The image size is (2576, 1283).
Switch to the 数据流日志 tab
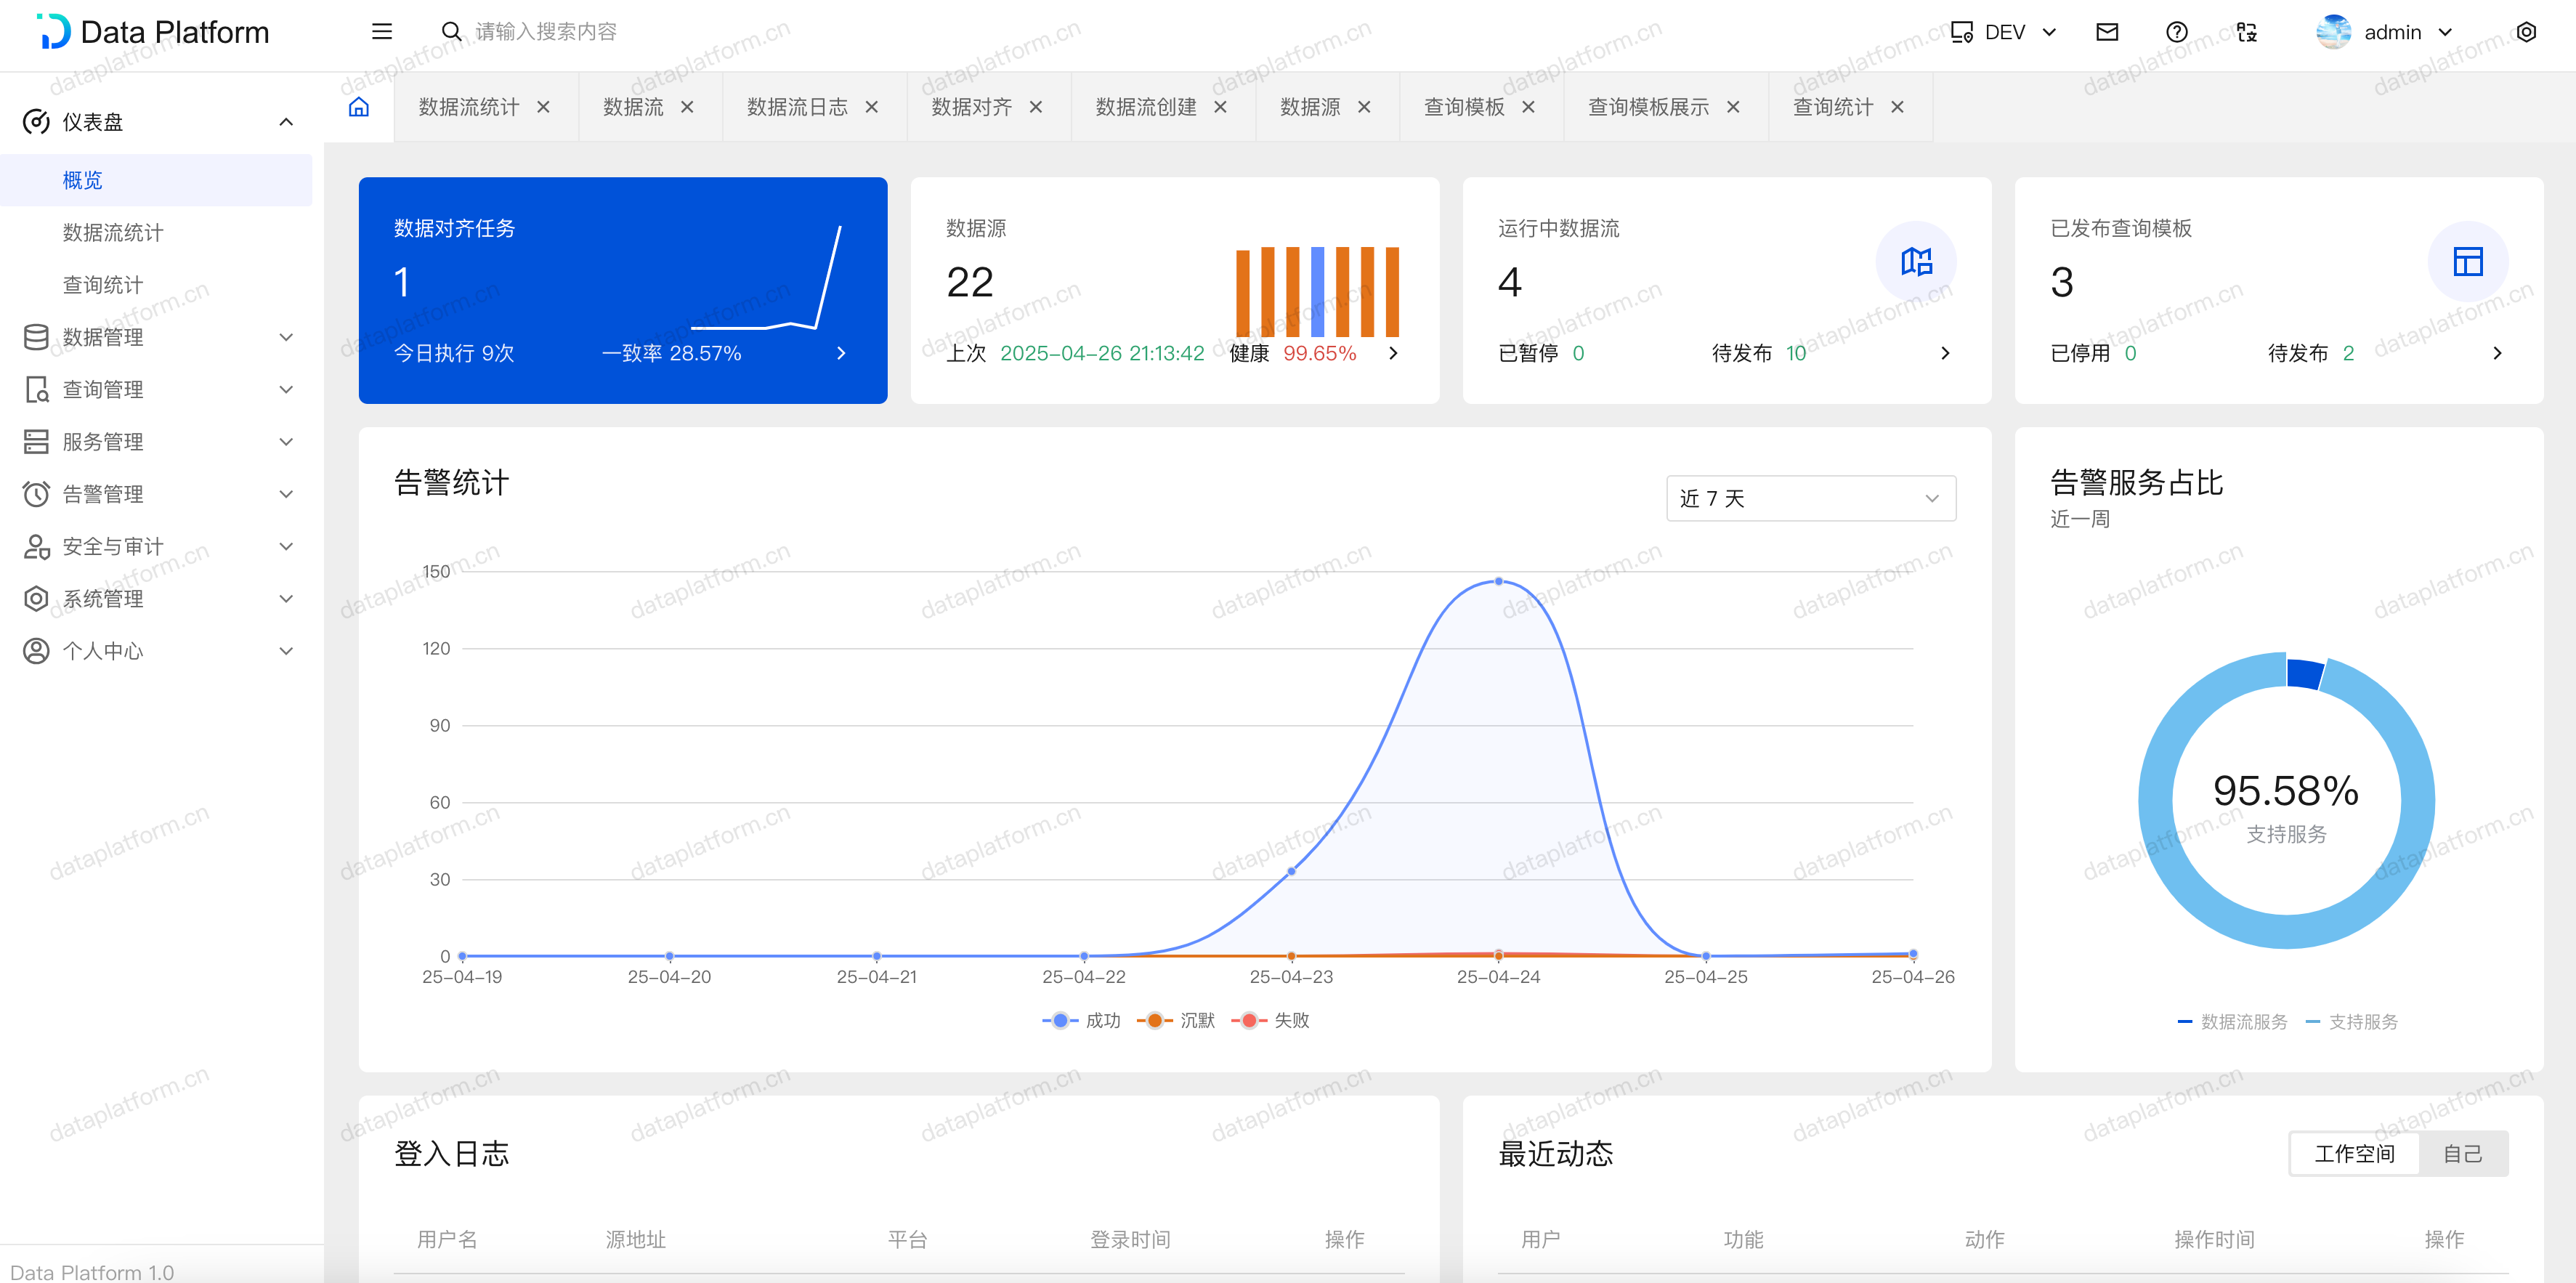click(x=797, y=107)
